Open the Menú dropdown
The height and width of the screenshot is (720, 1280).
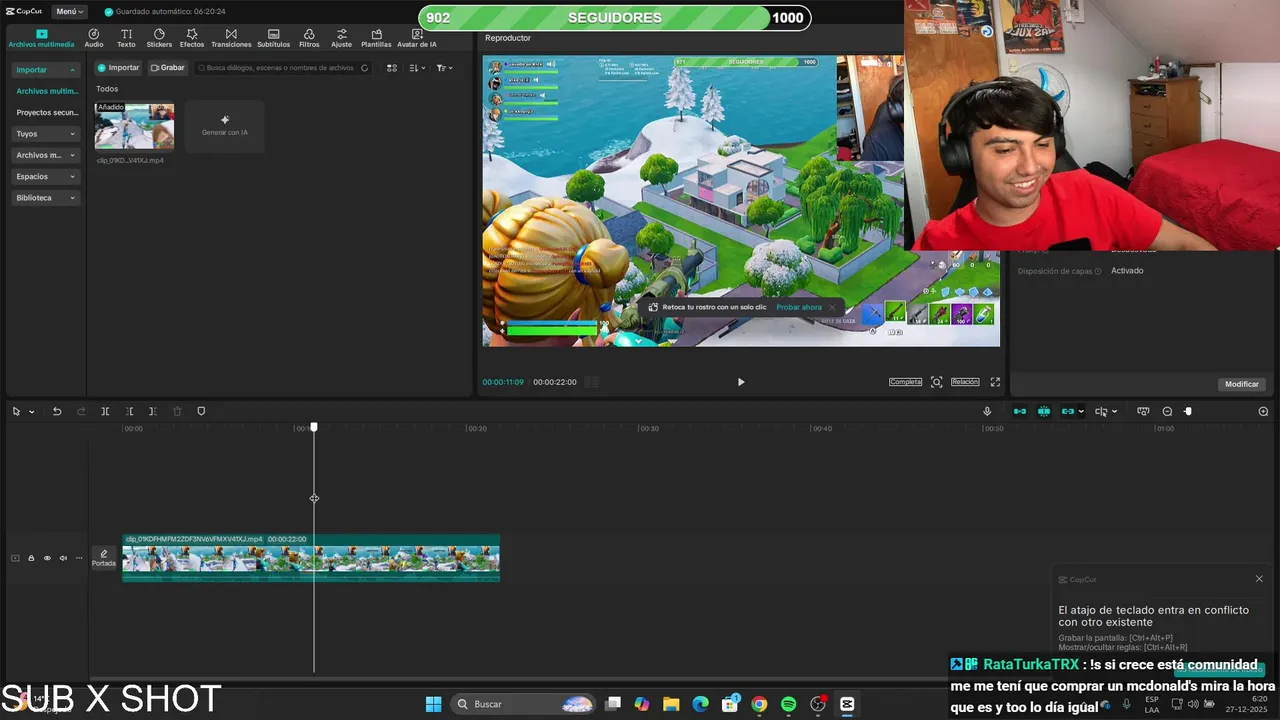(68, 12)
